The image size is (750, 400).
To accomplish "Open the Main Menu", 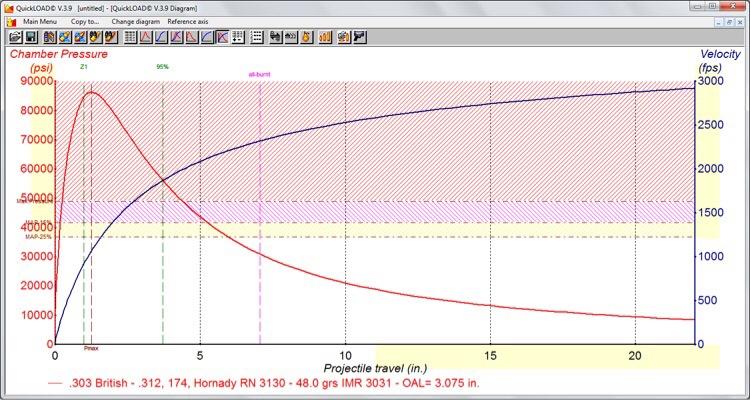I will (40, 22).
